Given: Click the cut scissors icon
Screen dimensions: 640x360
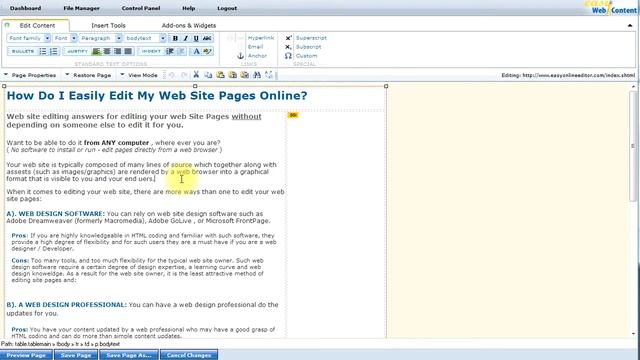Looking at the screenshot, I should tap(196, 75).
